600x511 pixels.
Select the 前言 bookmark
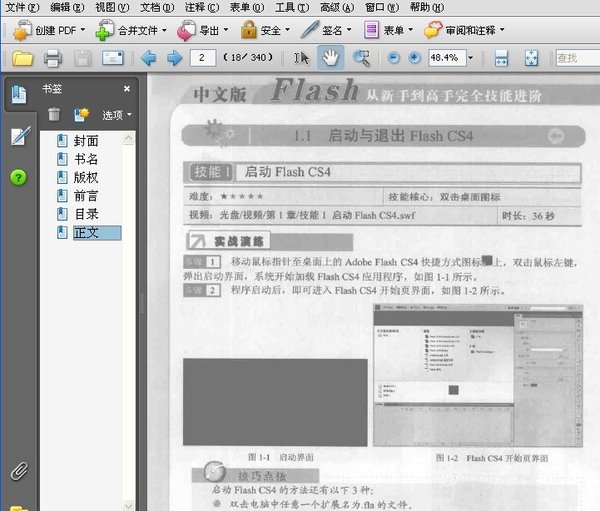point(86,196)
